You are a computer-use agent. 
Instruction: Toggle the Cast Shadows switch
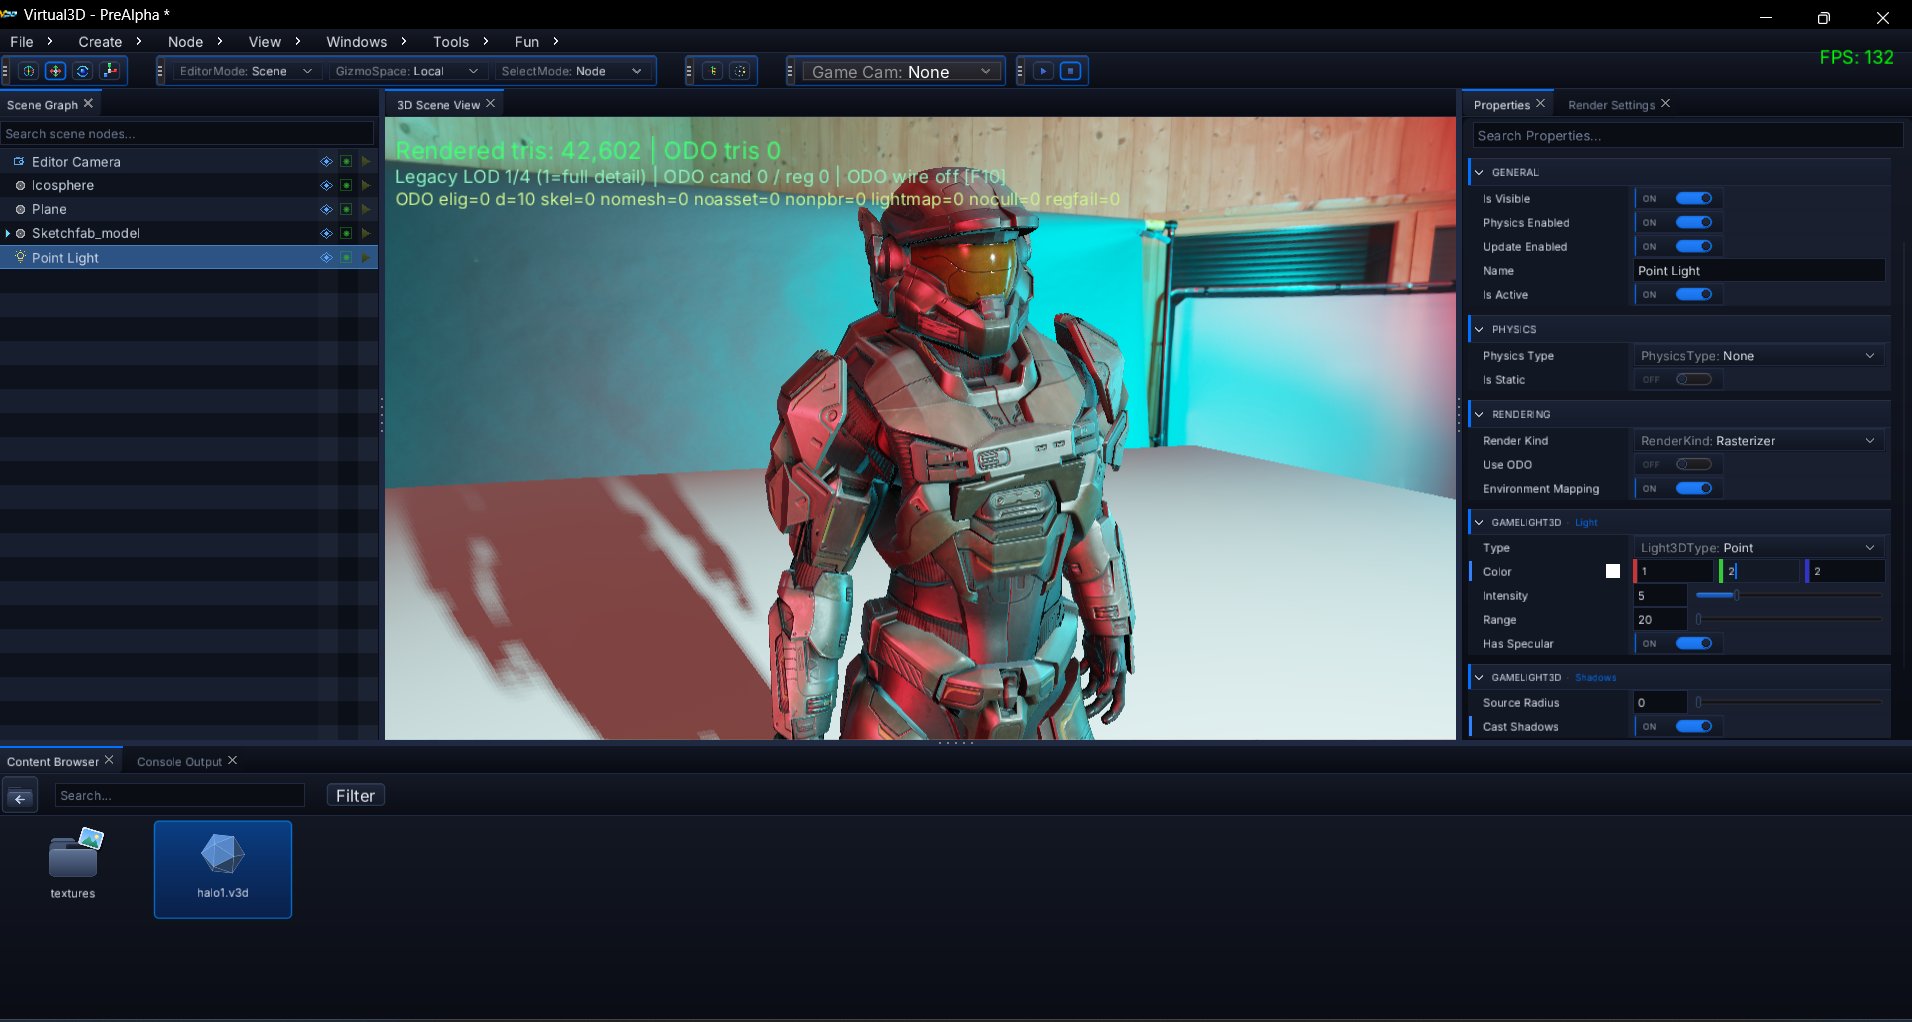1694,726
